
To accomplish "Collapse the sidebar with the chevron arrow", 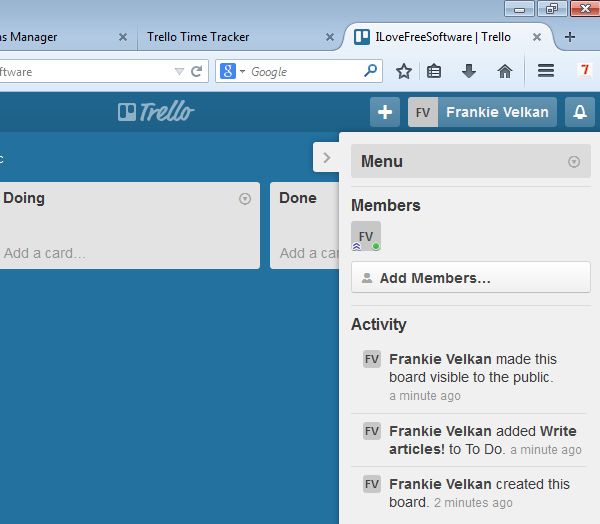I will pyautogui.click(x=326, y=158).
